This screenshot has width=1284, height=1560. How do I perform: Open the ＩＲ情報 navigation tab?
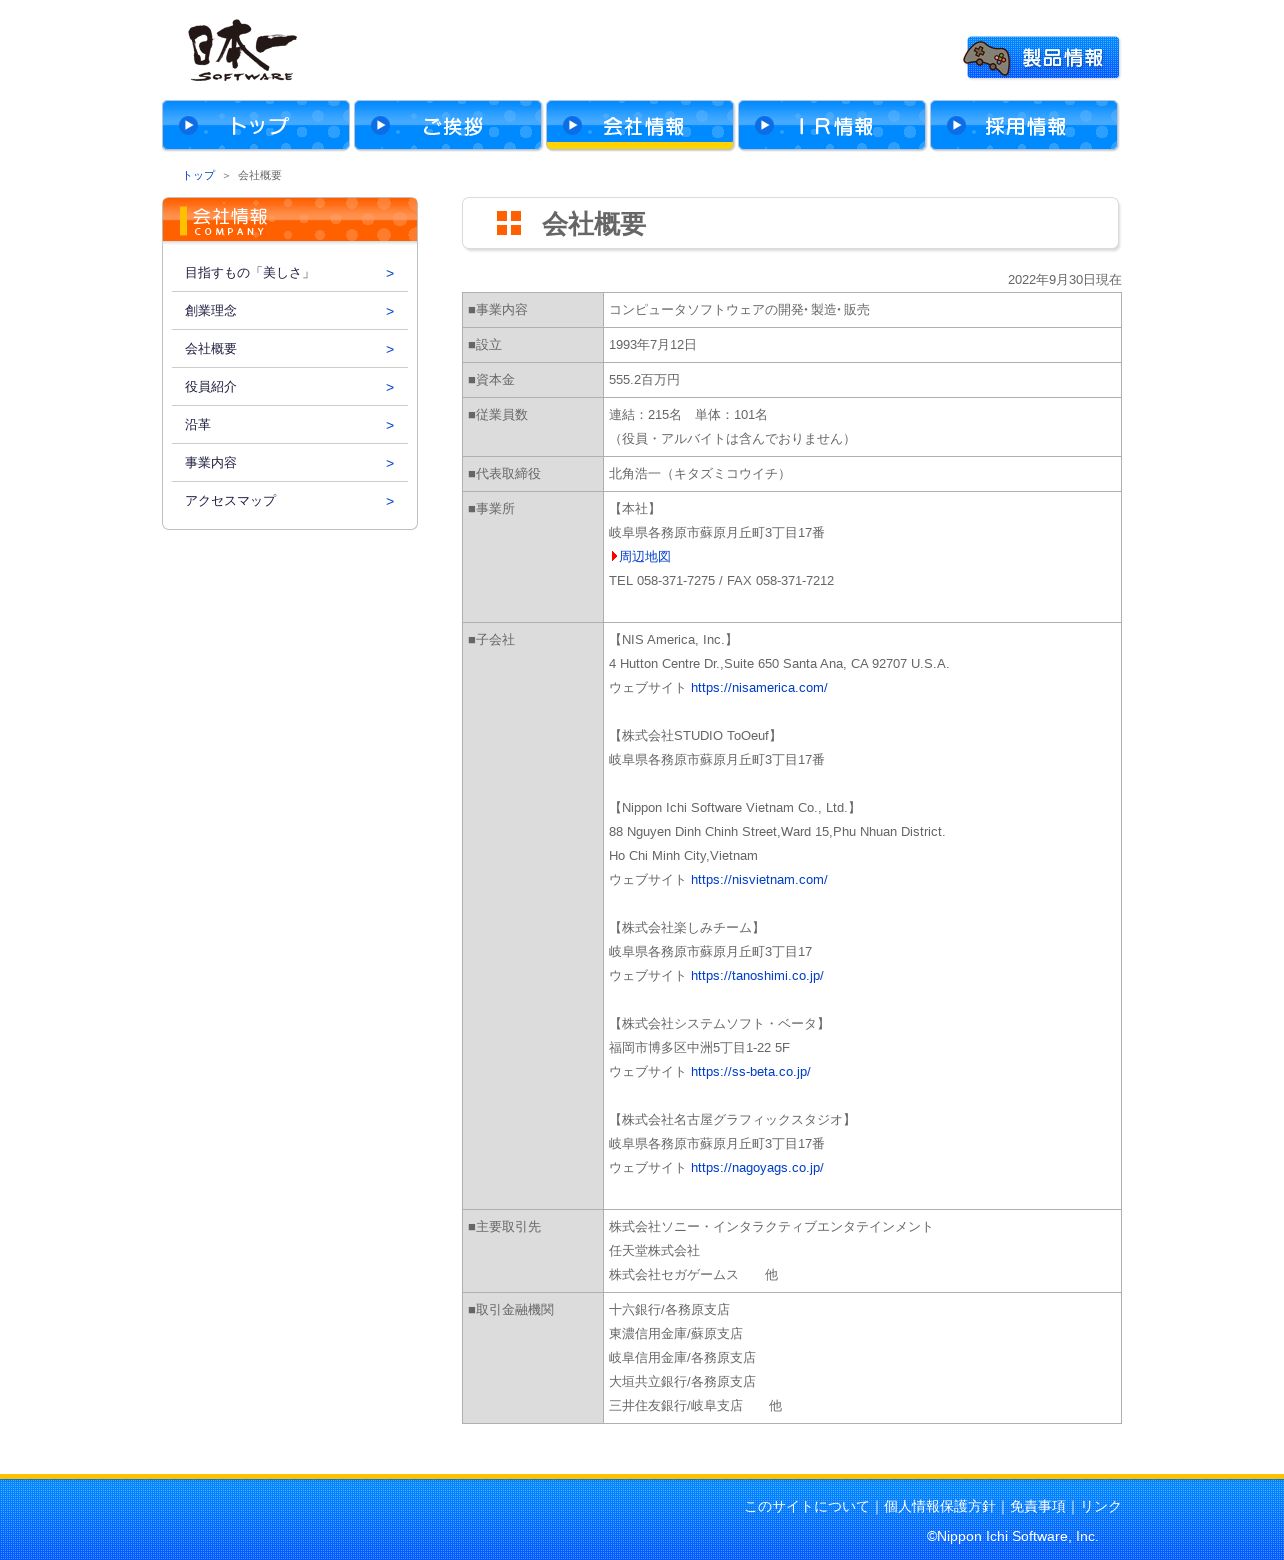(832, 125)
